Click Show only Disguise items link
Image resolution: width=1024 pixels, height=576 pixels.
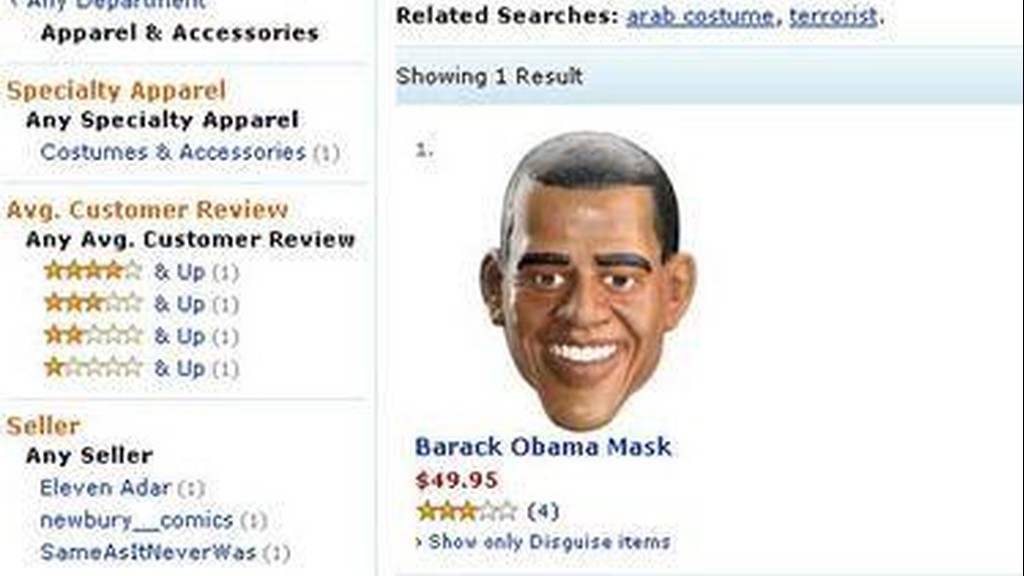click(x=549, y=542)
